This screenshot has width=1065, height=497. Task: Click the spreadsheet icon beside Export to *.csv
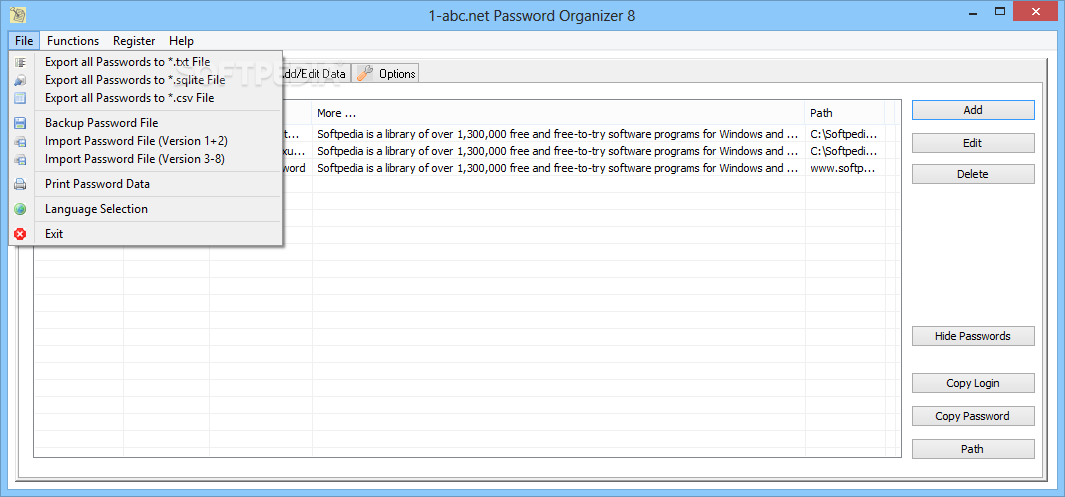pos(20,98)
